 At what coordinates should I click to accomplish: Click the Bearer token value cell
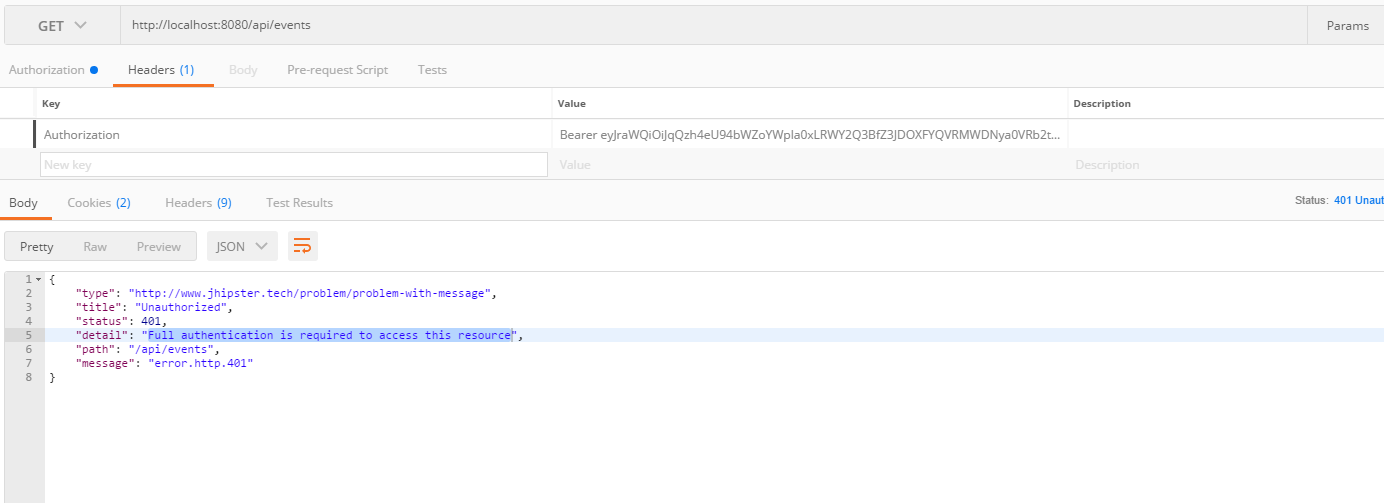pos(809,135)
